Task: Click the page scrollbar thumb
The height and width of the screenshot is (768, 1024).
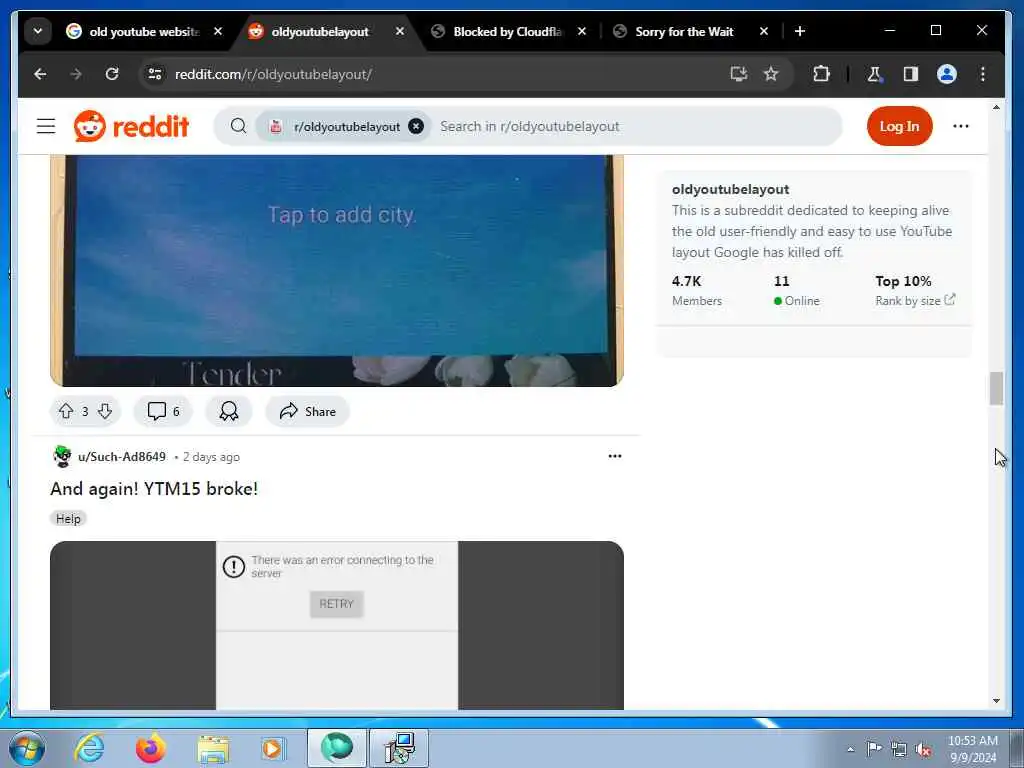Action: 996,389
